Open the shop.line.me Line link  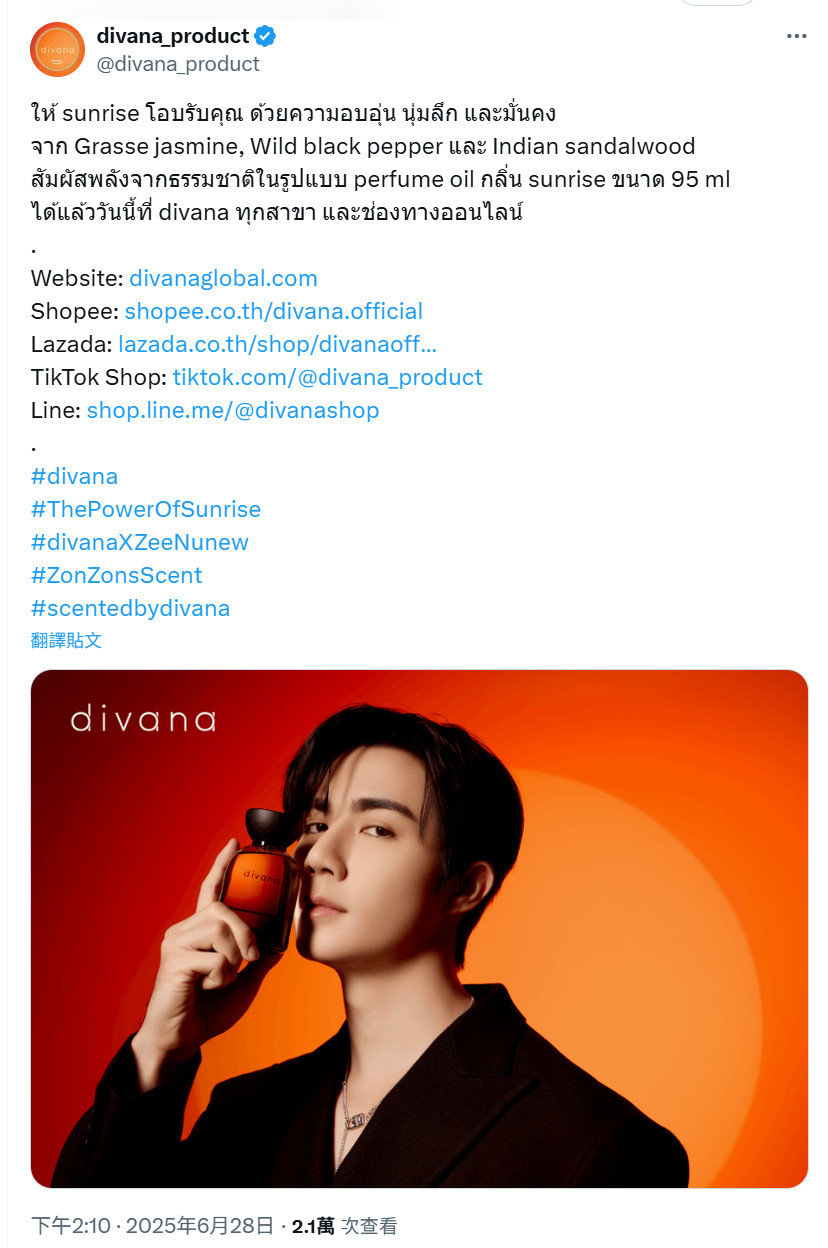point(233,410)
